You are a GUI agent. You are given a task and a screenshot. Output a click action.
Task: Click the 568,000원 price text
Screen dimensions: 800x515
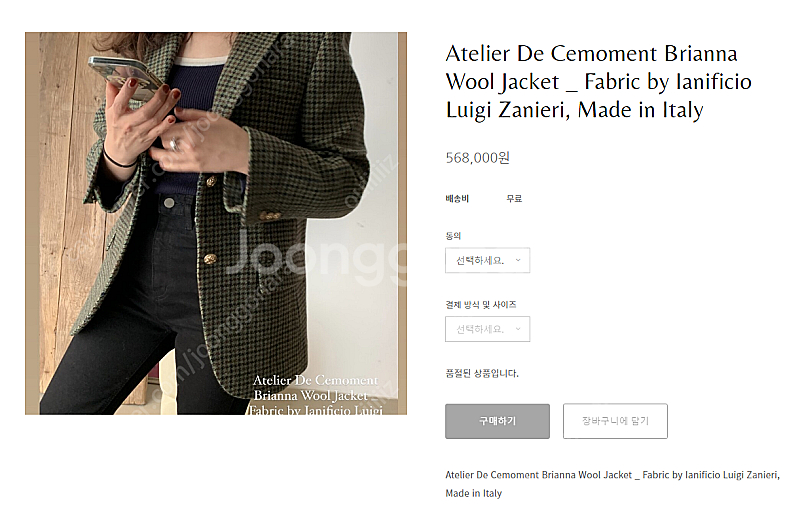[x=478, y=158]
